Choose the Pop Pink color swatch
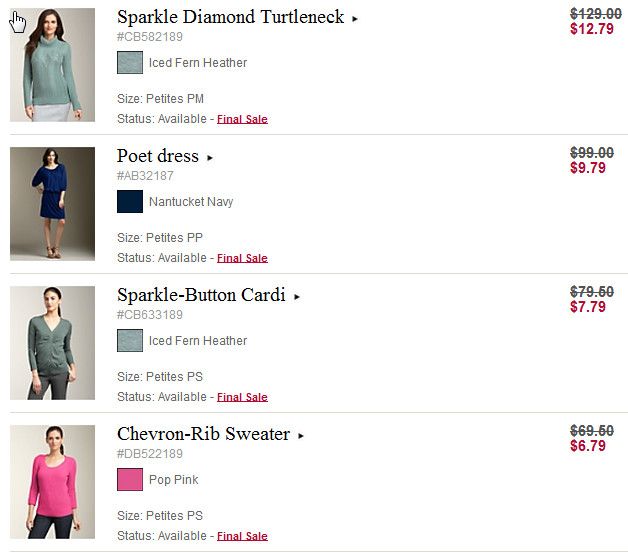This screenshot has height=552, width=628. tap(130, 480)
